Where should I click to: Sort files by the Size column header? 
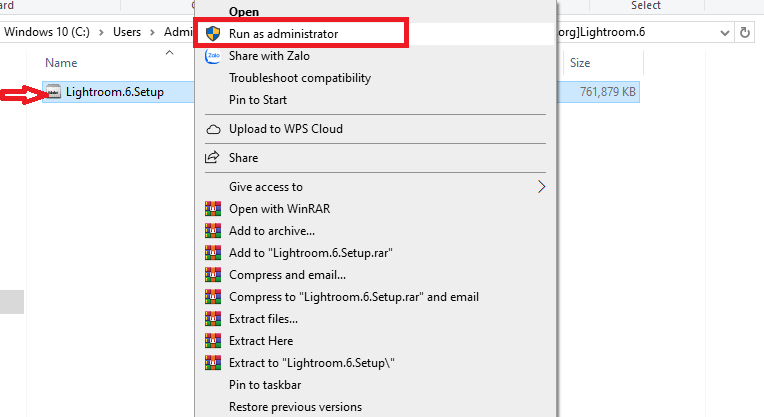pyautogui.click(x=580, y=63)
